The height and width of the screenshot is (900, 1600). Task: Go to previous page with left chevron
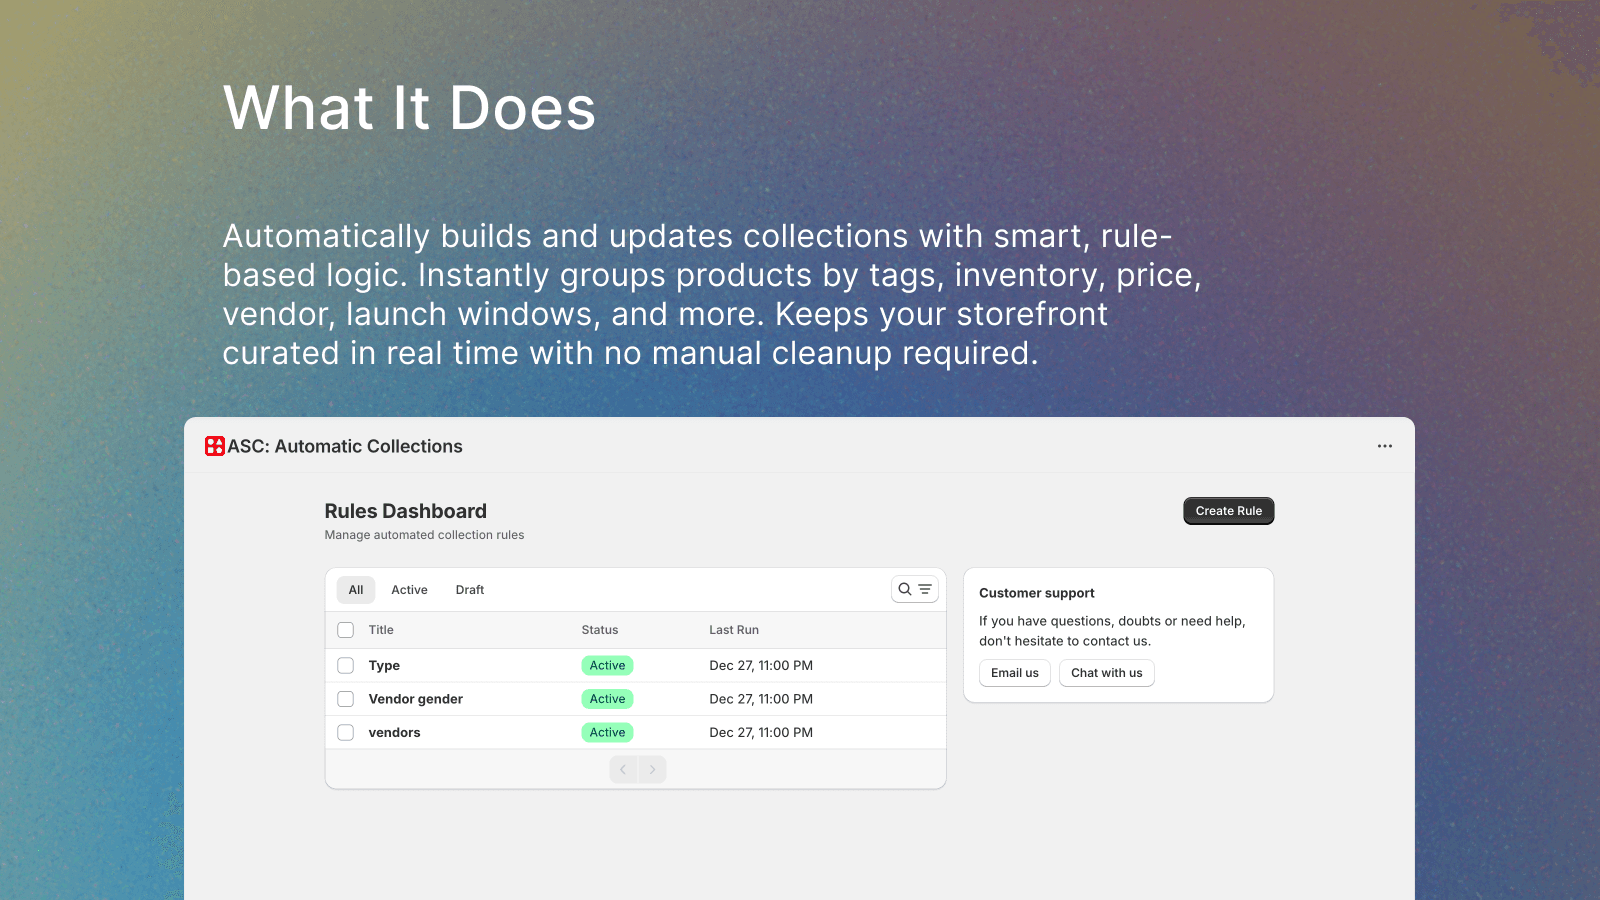[622, 769]
